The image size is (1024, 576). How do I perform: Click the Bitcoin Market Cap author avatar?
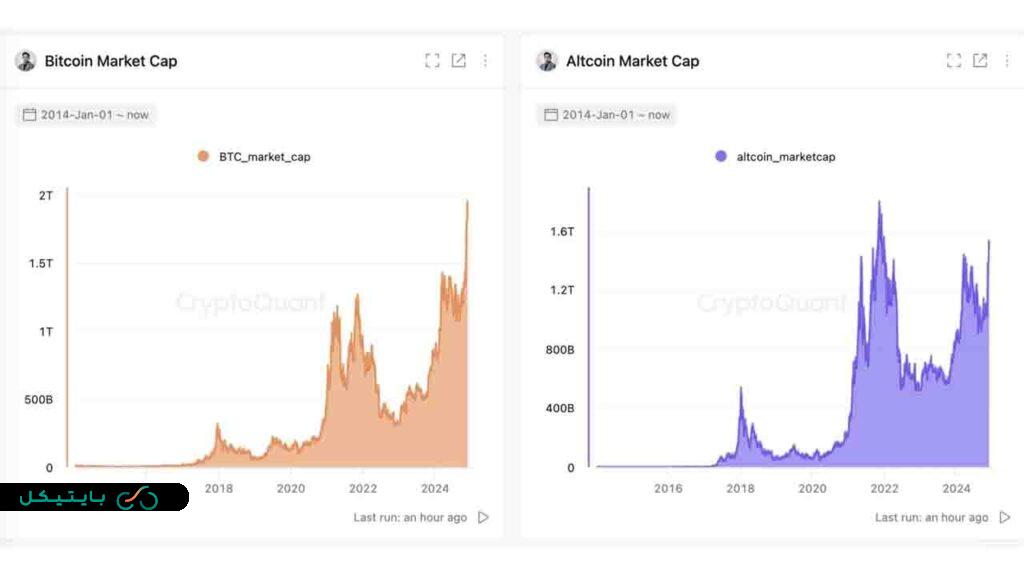[26, 61]
